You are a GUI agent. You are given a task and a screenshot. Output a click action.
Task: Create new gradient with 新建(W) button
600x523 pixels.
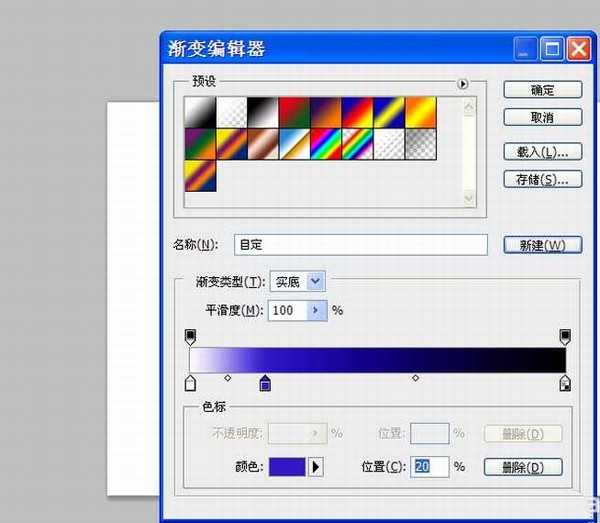click(x=543, y=245)
